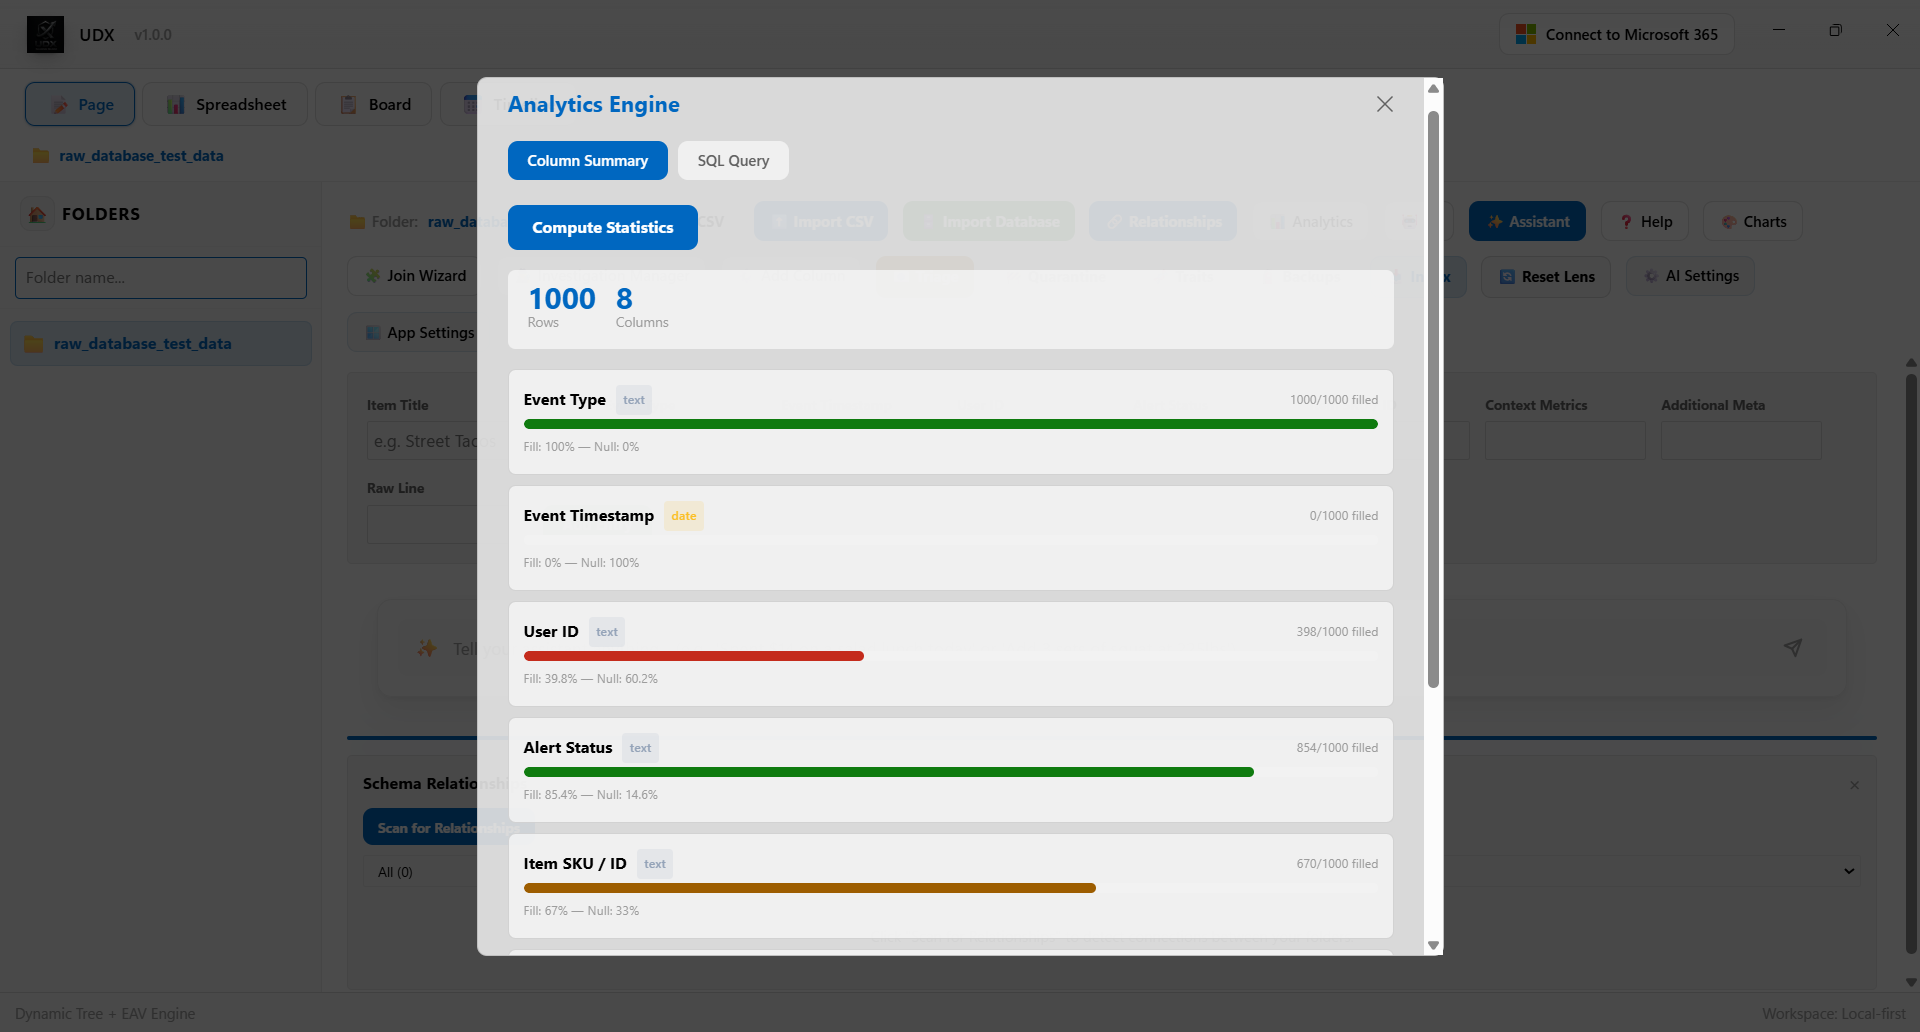Click the main page scrollbar down arrow
Image resolution: width=1920 pixels, height=1032 pixels.
pos(1911,982)
